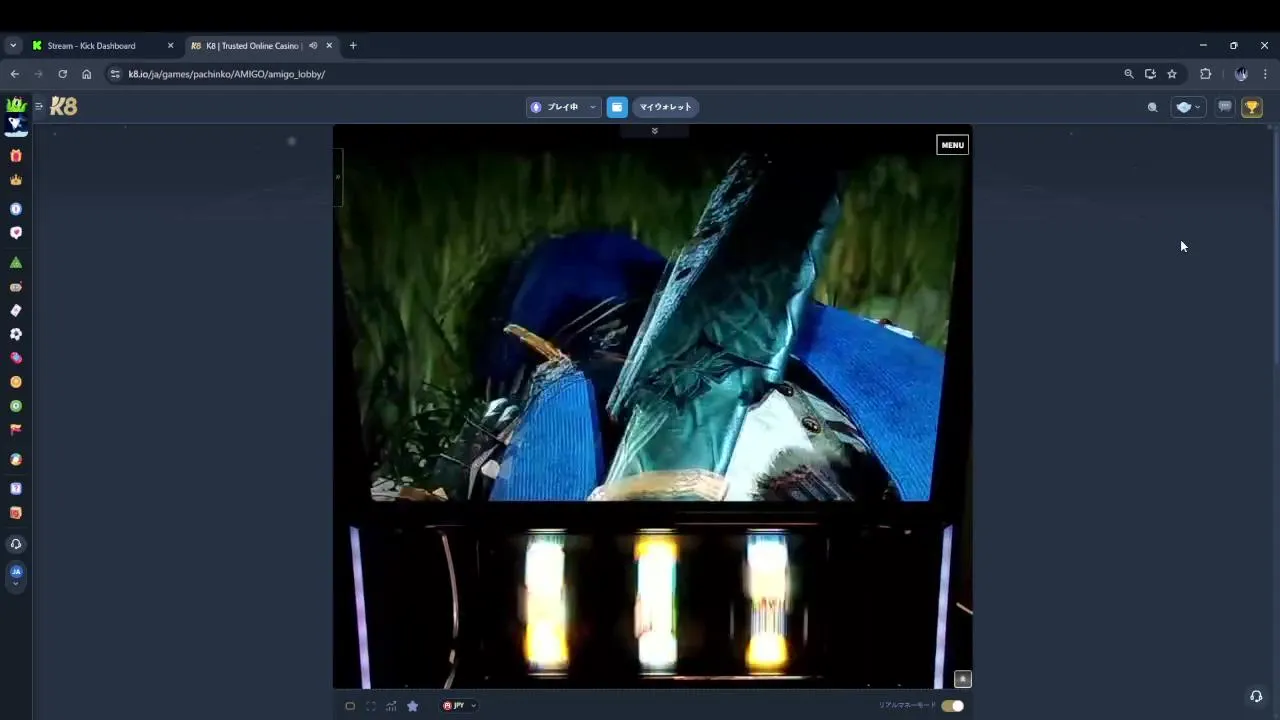The height and width of the screenshot is (720, 1280).
Task: Expand the double chevron above game
Action: tap(654, 131)
